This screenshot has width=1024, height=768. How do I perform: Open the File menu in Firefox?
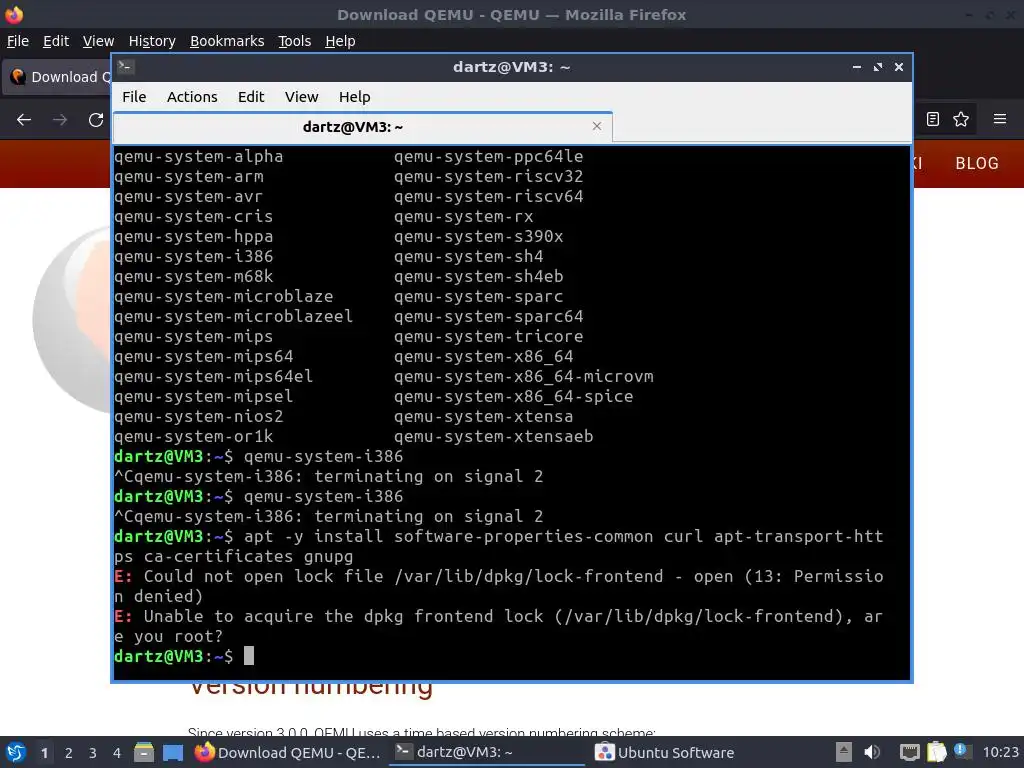pos(18,41)
